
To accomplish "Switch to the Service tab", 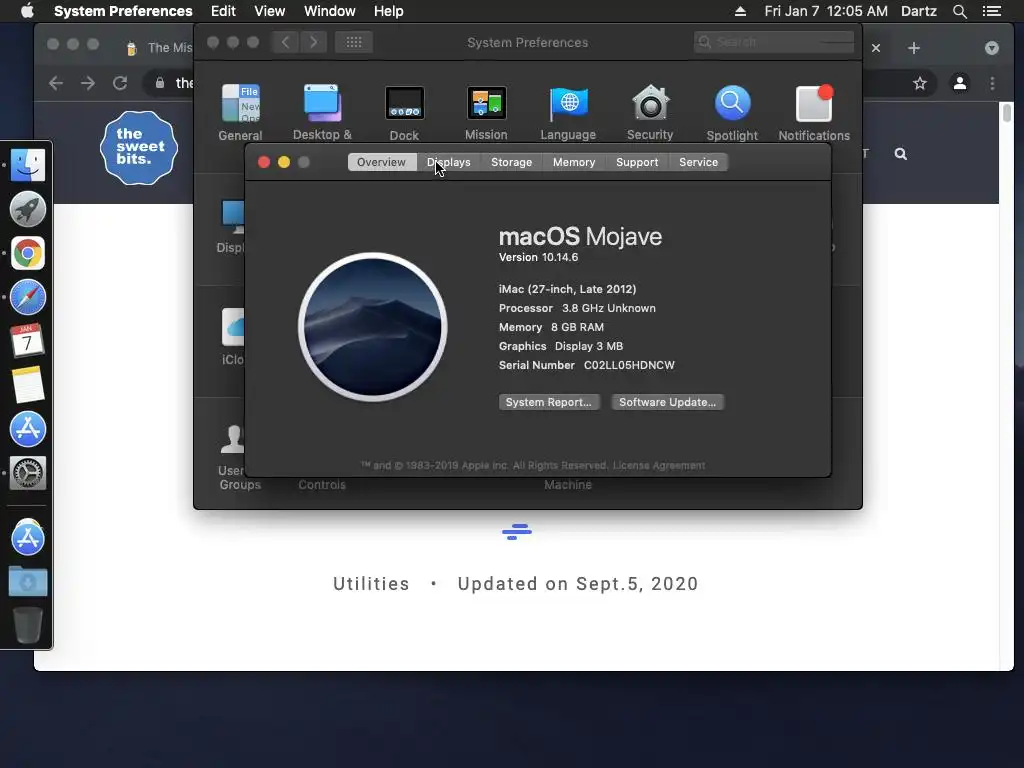I will [x=699, y=162].
